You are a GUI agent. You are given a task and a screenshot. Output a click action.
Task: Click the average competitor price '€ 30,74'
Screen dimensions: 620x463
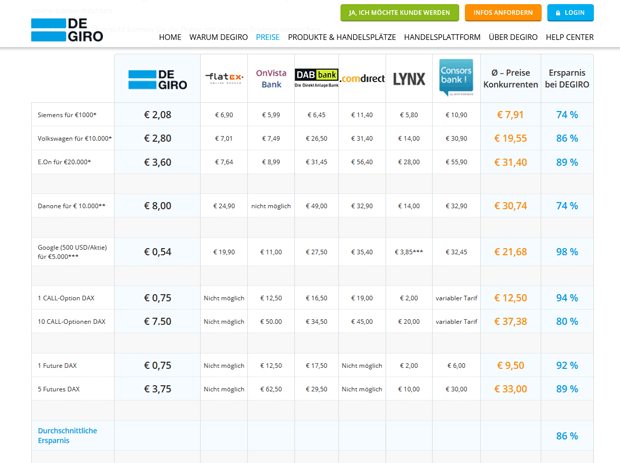pos(510,206)
